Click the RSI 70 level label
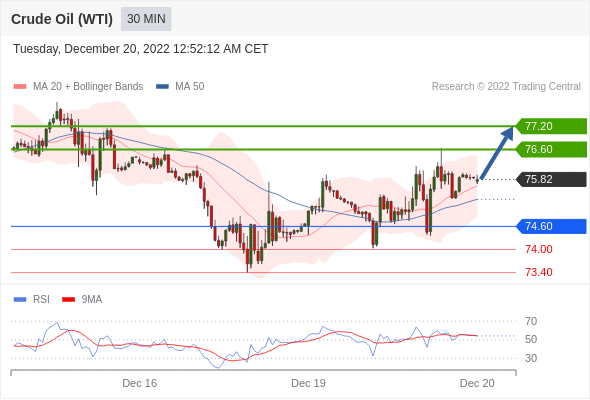This screenshot has width=590, height=400. pos(531,321)
